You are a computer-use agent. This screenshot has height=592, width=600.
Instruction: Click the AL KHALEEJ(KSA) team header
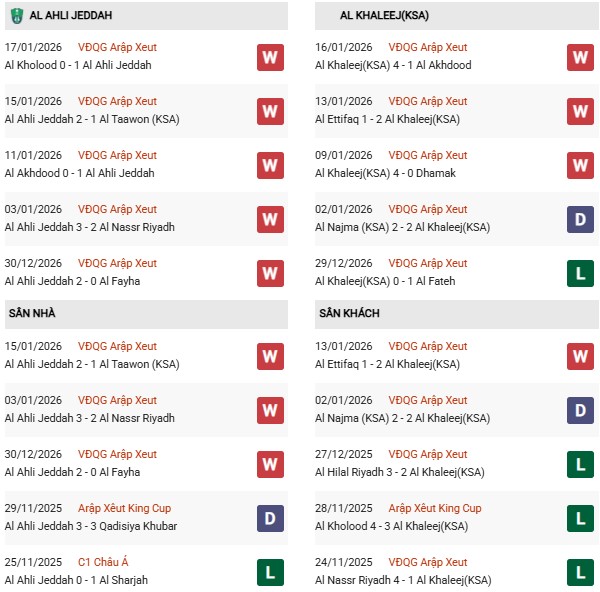387,16
